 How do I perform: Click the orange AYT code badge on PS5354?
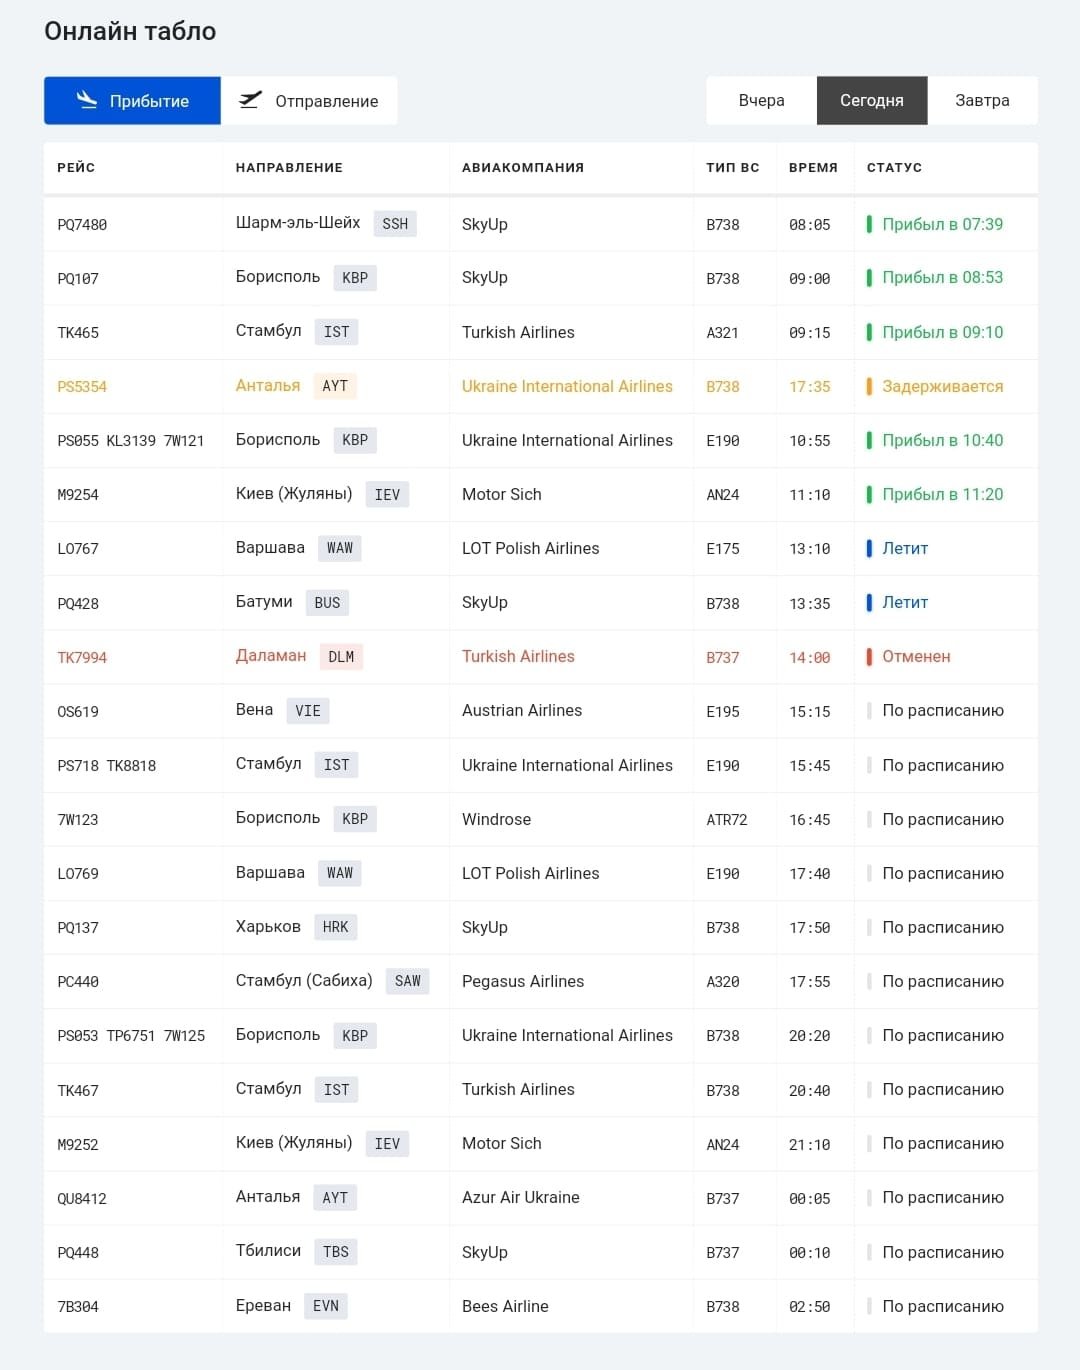pos(335,386)
